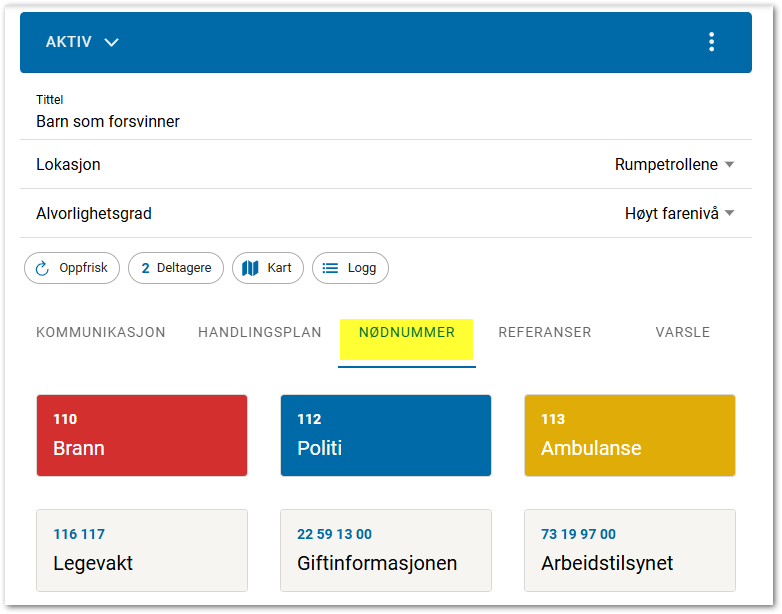Switch to the Kommunikasjon tab
Viewport: 782px width, 614px height.
101,333
